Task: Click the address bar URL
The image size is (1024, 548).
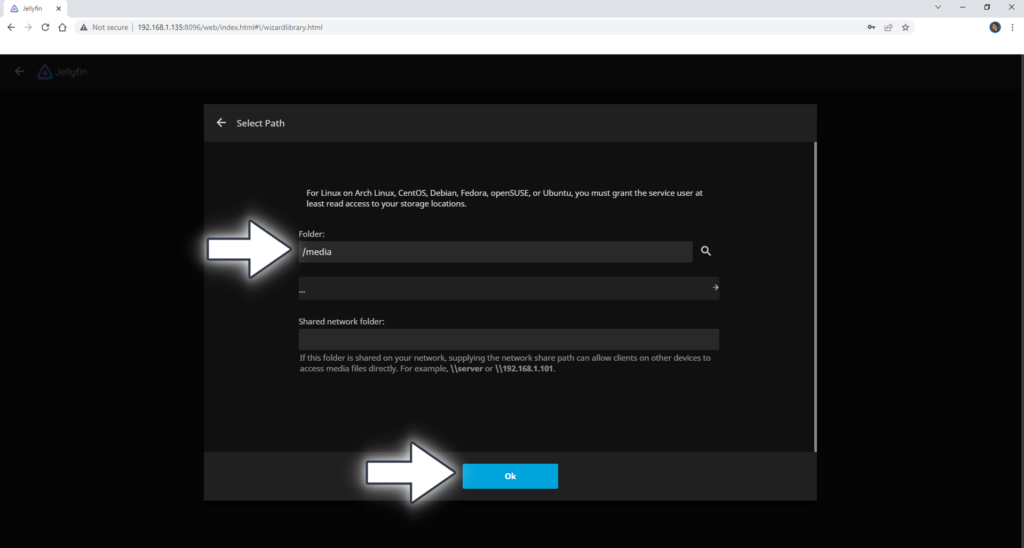Action: 230,27
